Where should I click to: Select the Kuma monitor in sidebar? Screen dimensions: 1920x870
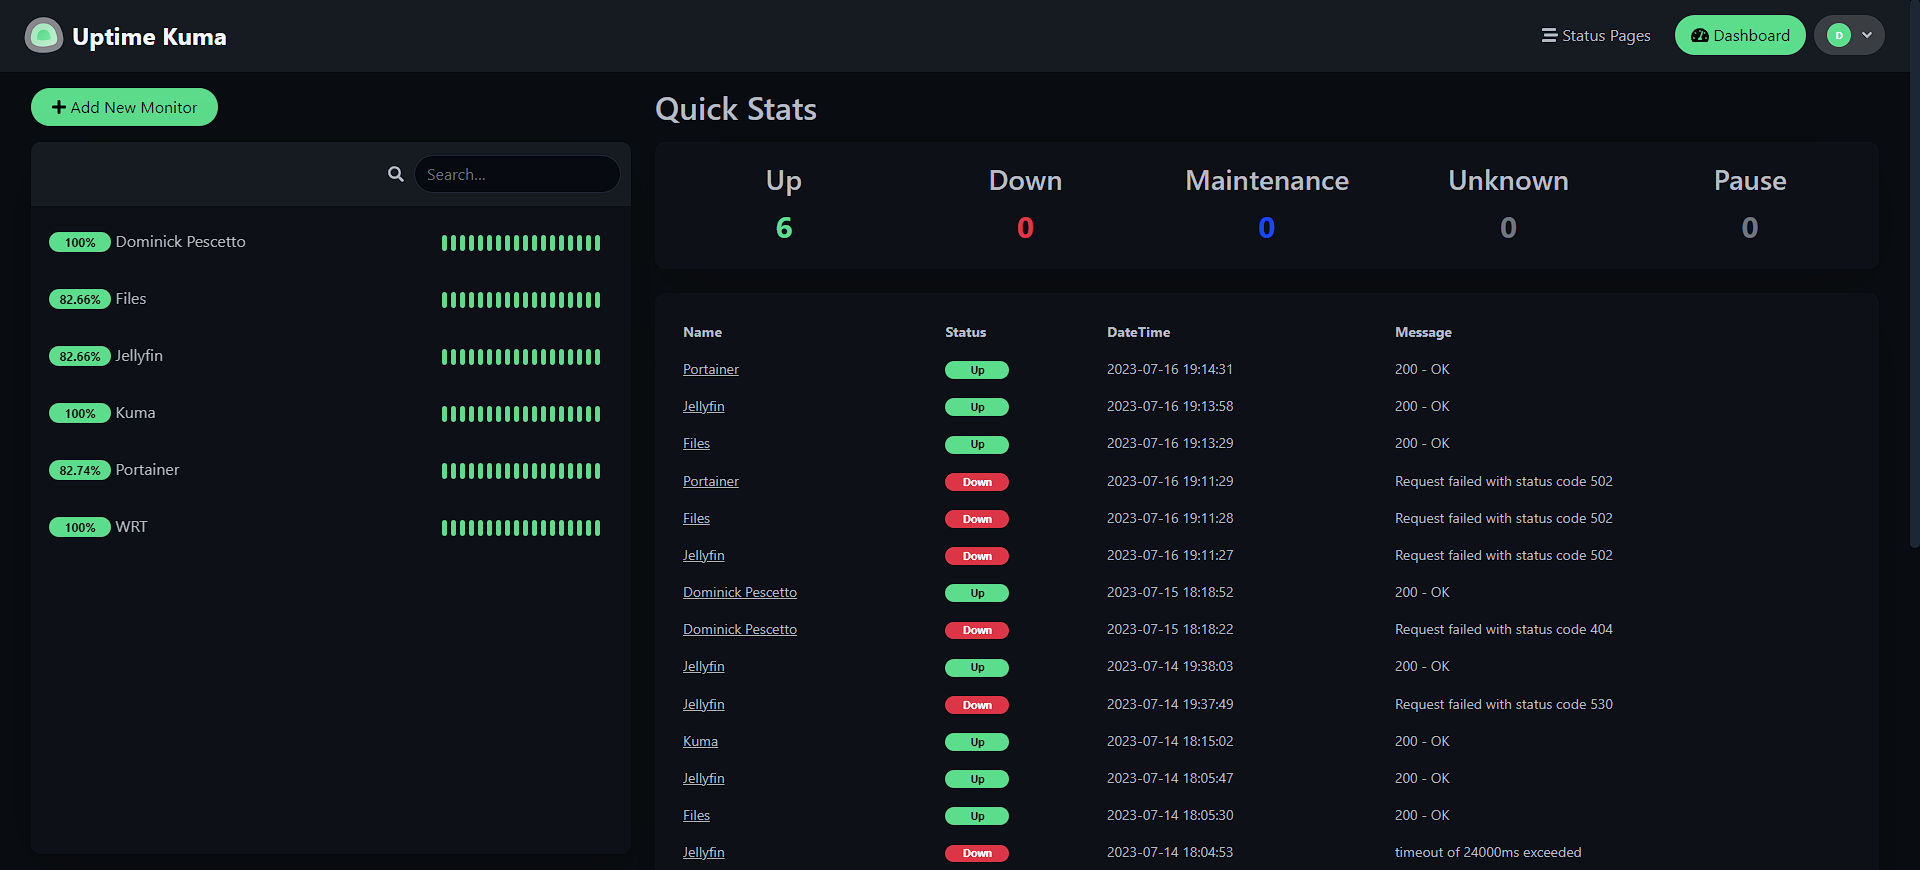(x=331, y=413)
